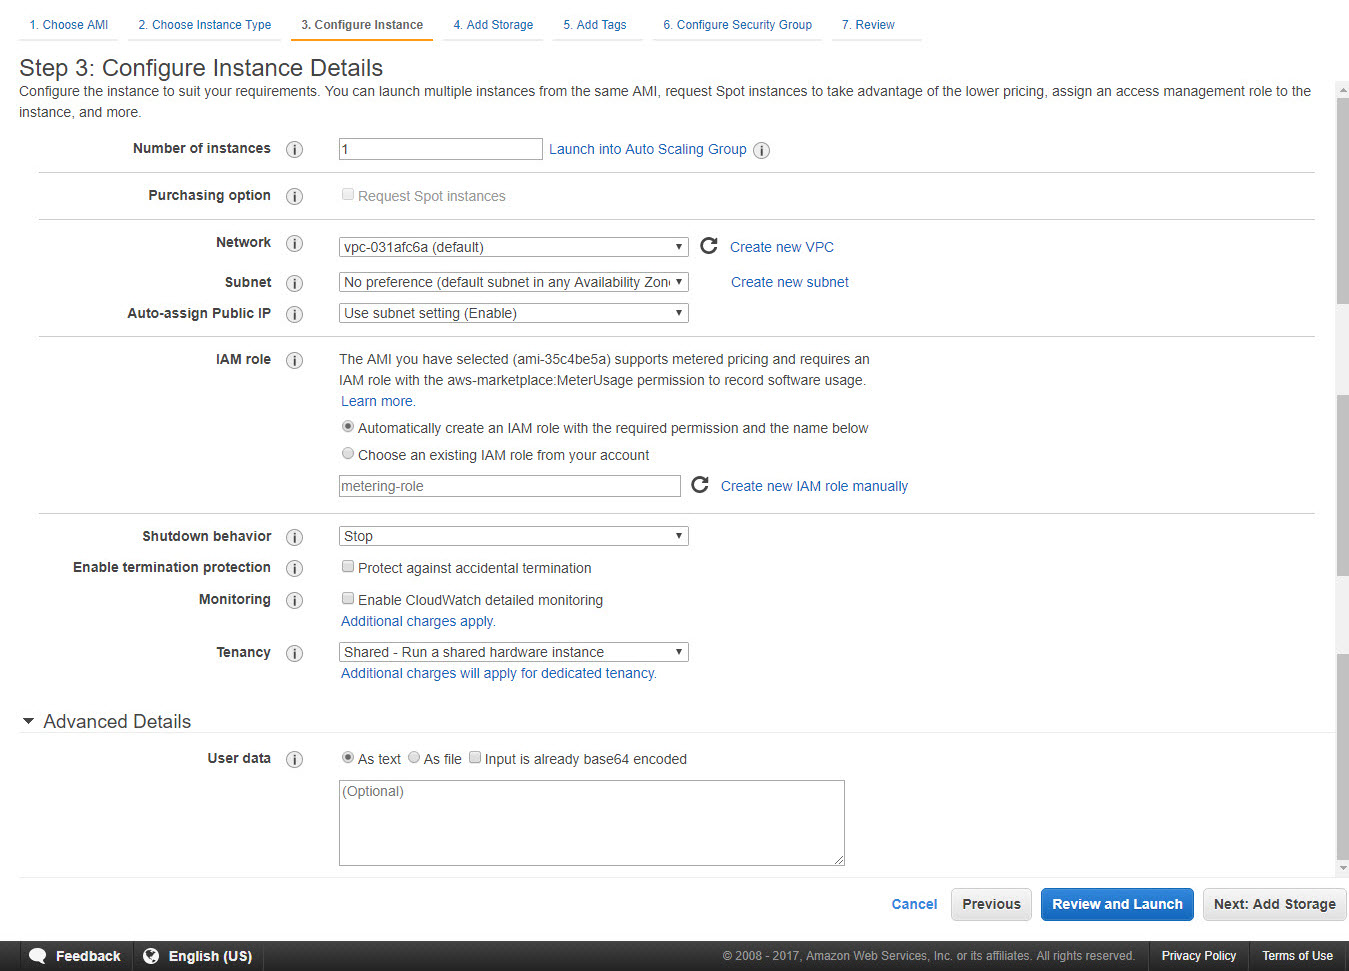Open the Shutdown behavior dropdown
1349x971 pixels.
tap(514, 536)
